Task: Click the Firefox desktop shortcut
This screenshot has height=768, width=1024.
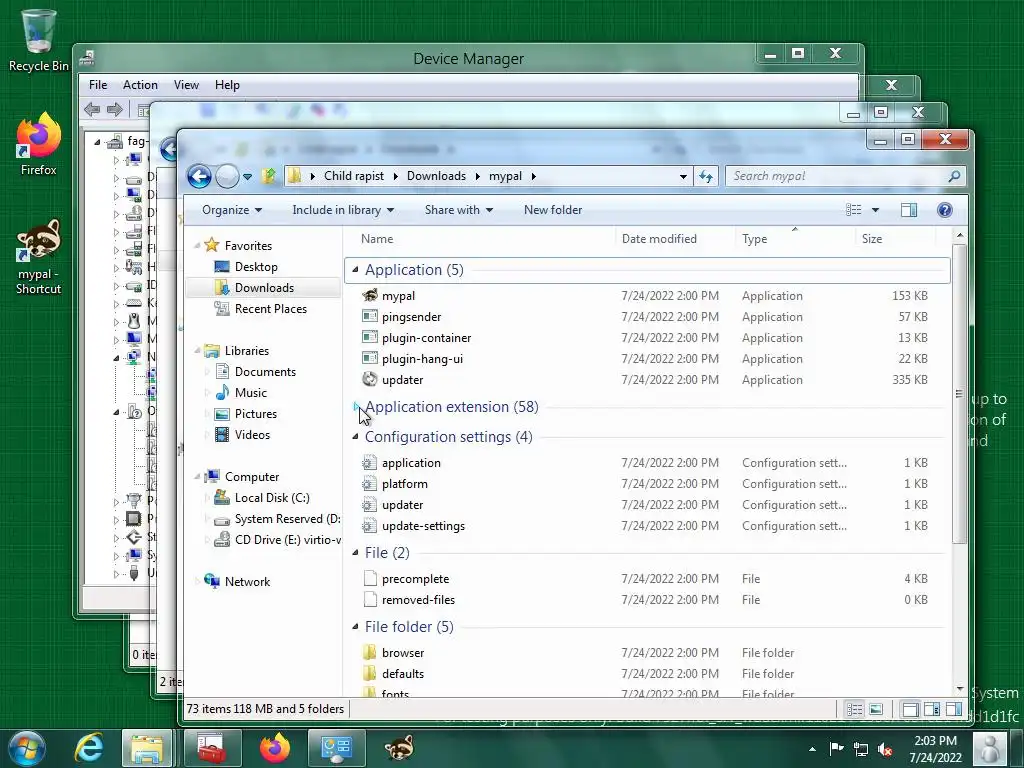Action: [39, 144]
